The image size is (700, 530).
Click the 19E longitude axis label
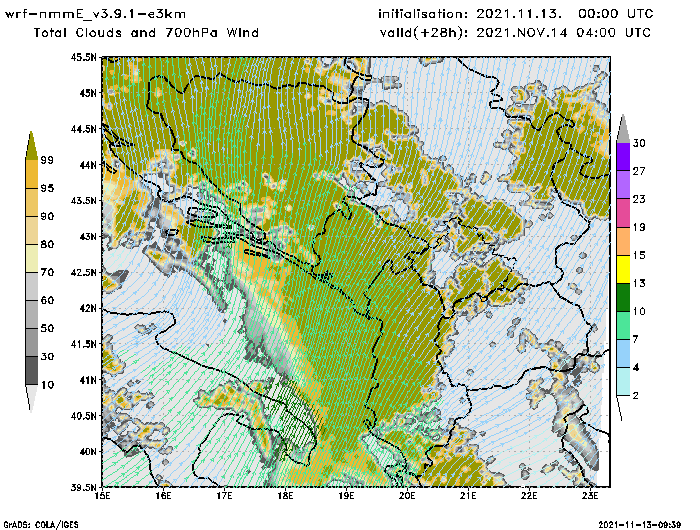346,496
